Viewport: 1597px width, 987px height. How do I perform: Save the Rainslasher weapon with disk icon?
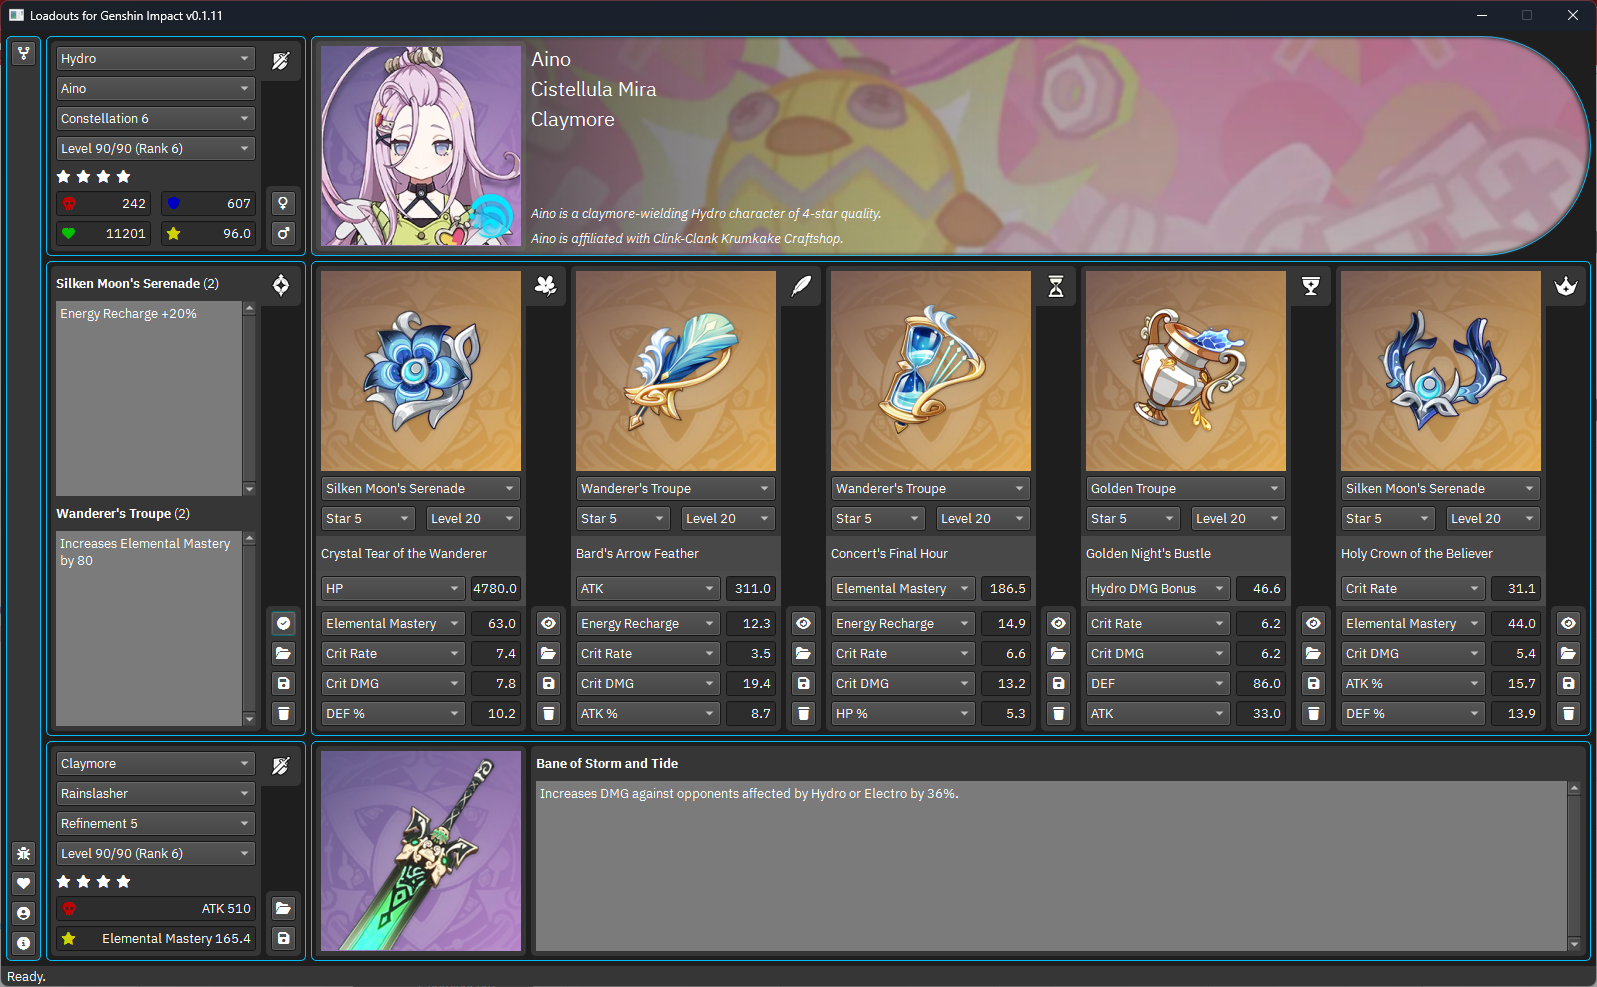(284, 938)
